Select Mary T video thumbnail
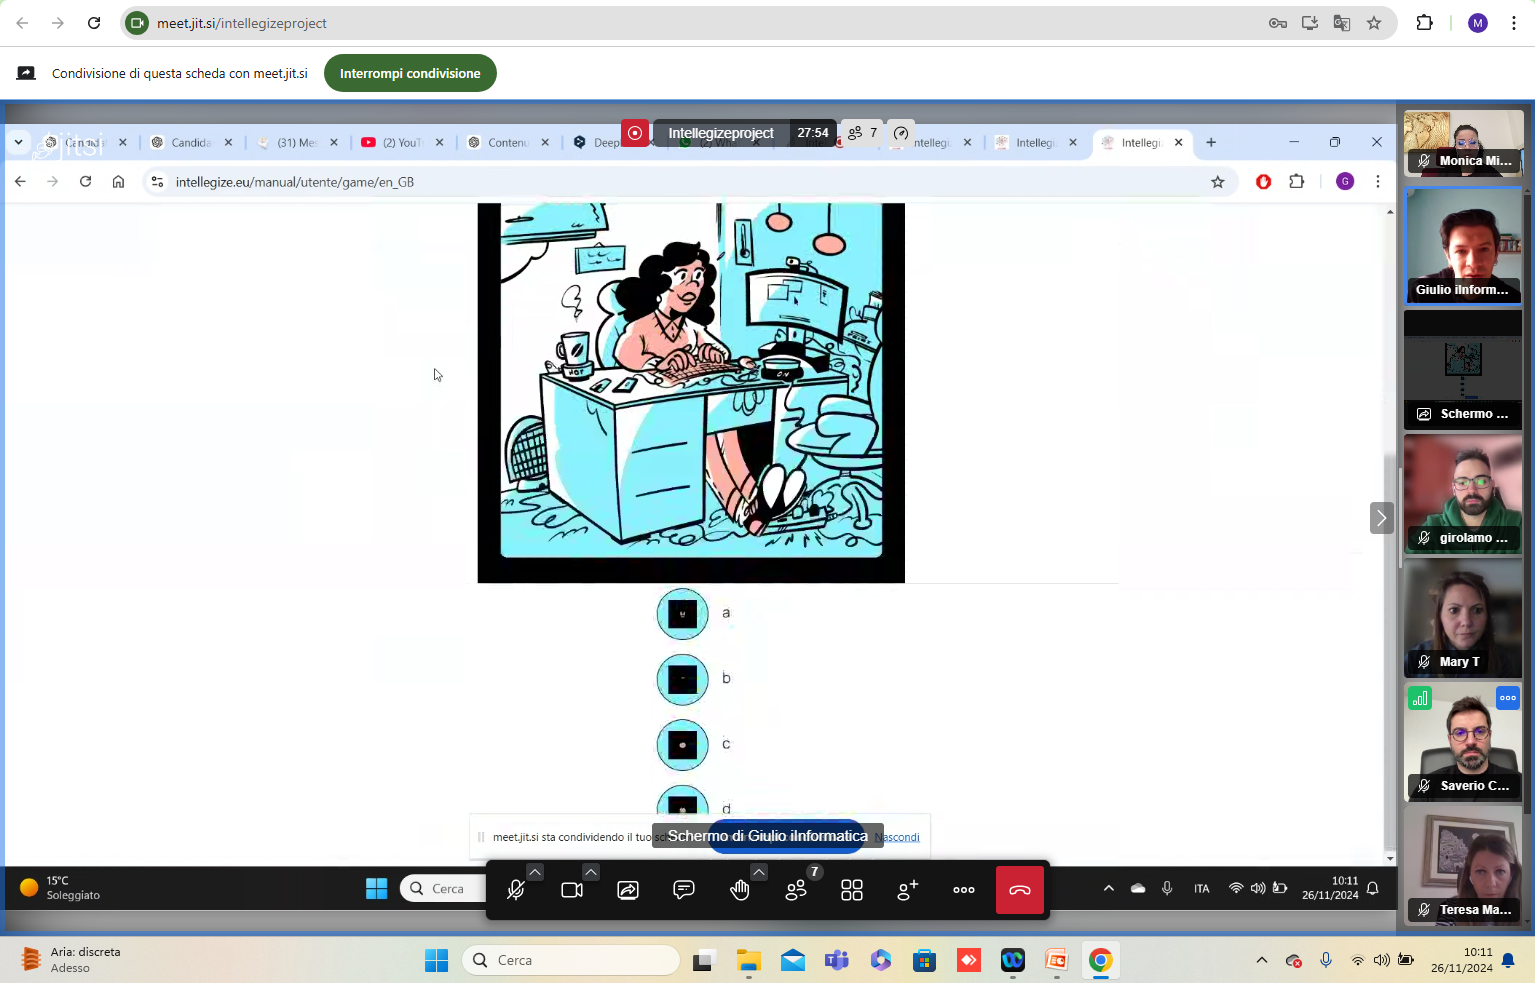Screen dimensions: 1535x983 pos(1463,617)
